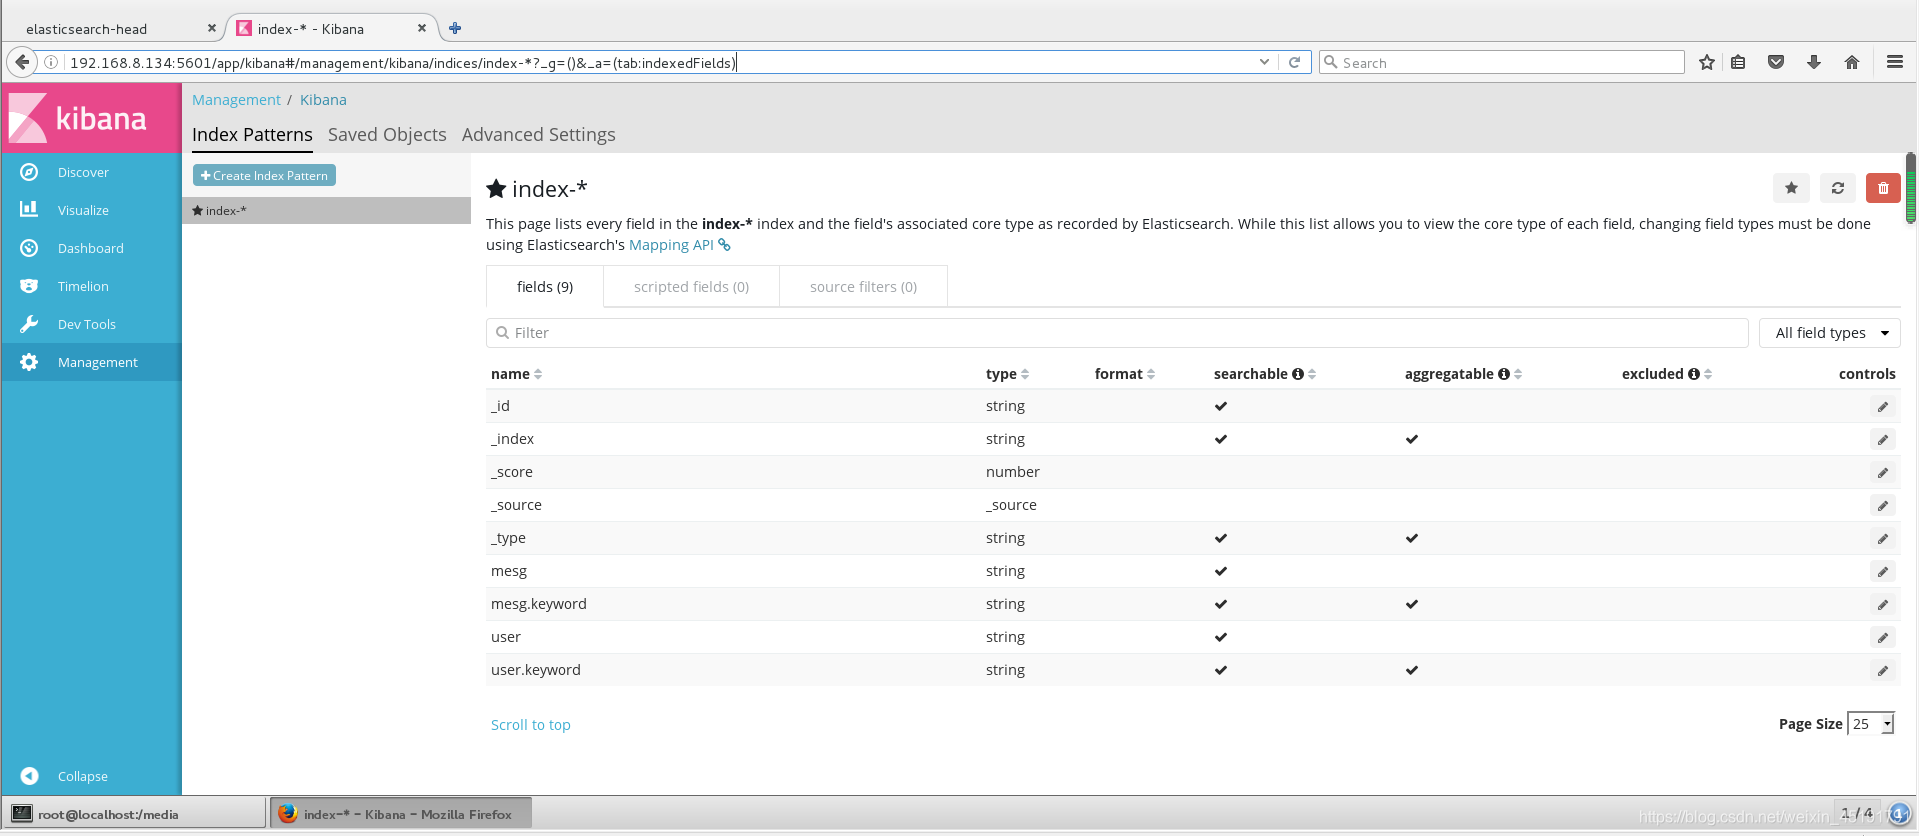Click the browser back arrow

(x=22, y=62)
